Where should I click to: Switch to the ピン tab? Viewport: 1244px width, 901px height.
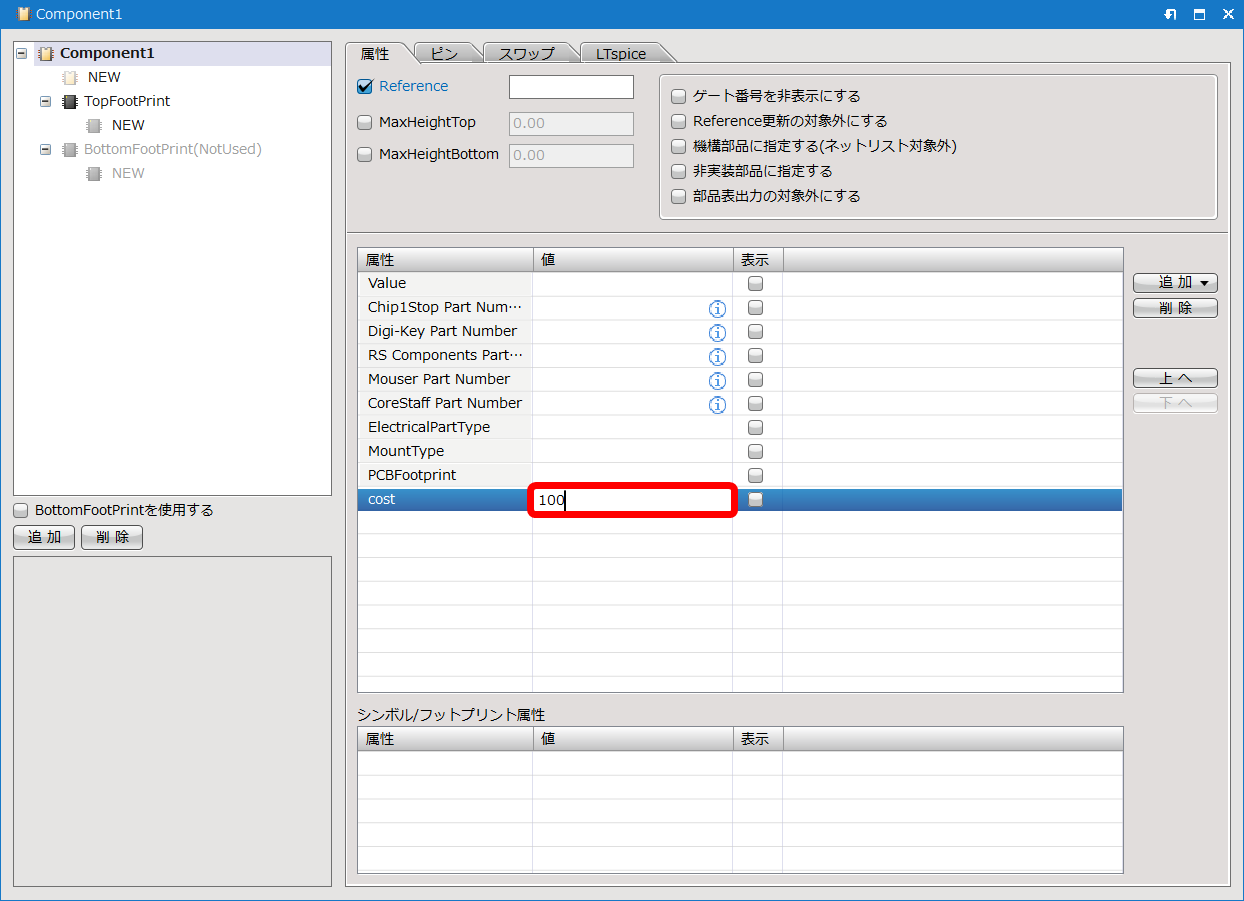click(x=444, y=54)
